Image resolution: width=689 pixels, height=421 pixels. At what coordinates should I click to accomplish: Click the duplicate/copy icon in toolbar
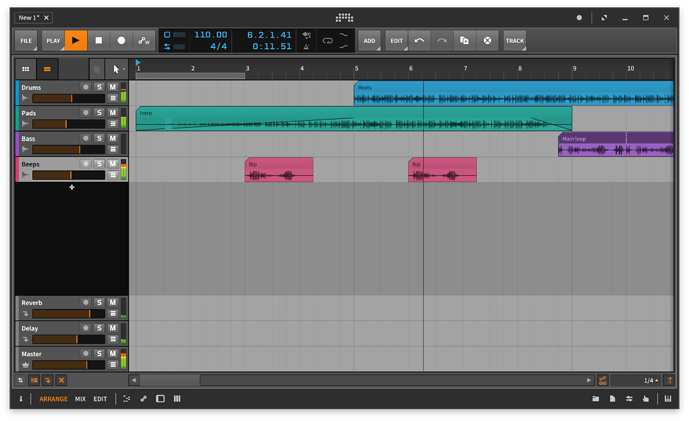point(464,40)
